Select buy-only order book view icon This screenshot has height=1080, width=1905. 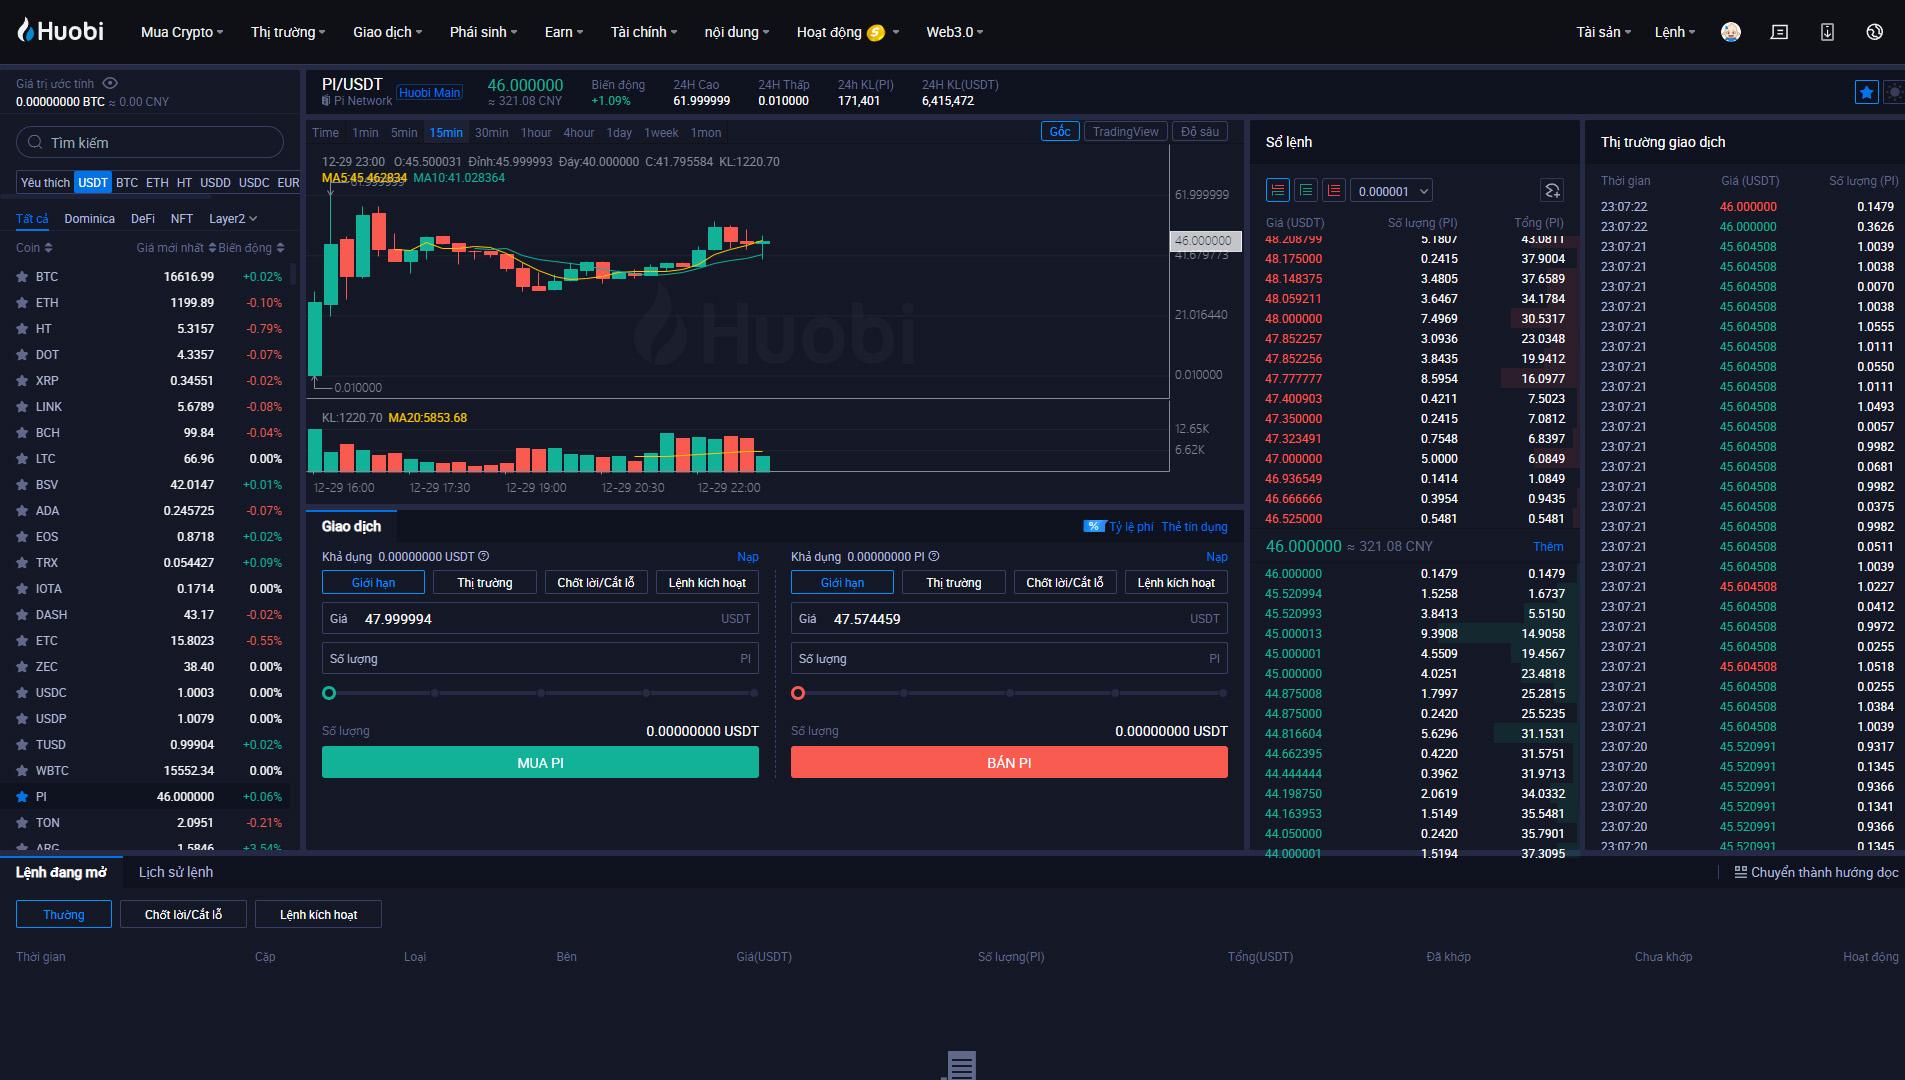pos(1305,190)
